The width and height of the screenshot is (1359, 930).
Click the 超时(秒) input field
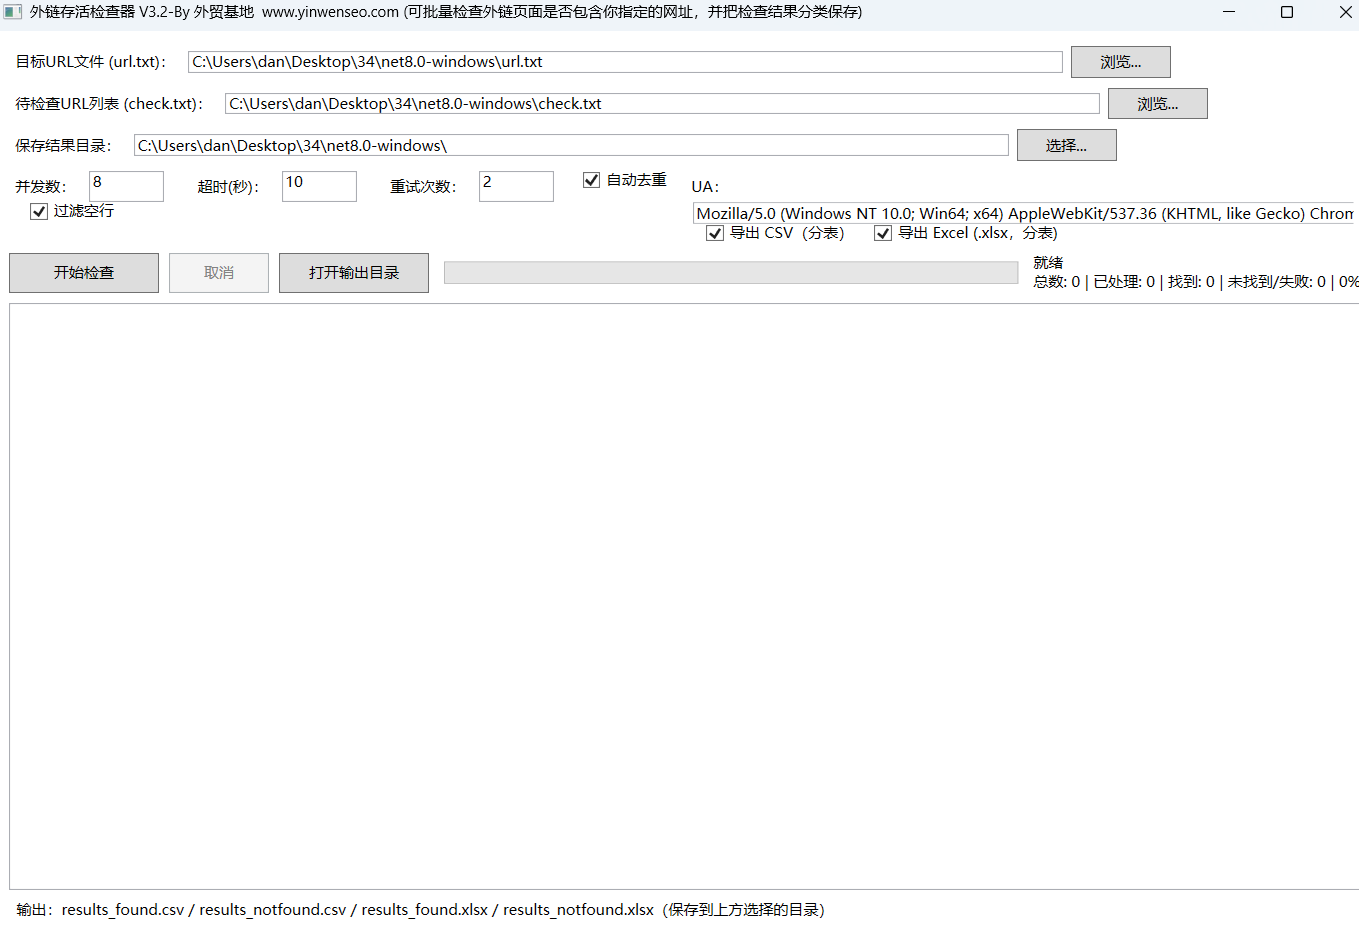(319, 186)
